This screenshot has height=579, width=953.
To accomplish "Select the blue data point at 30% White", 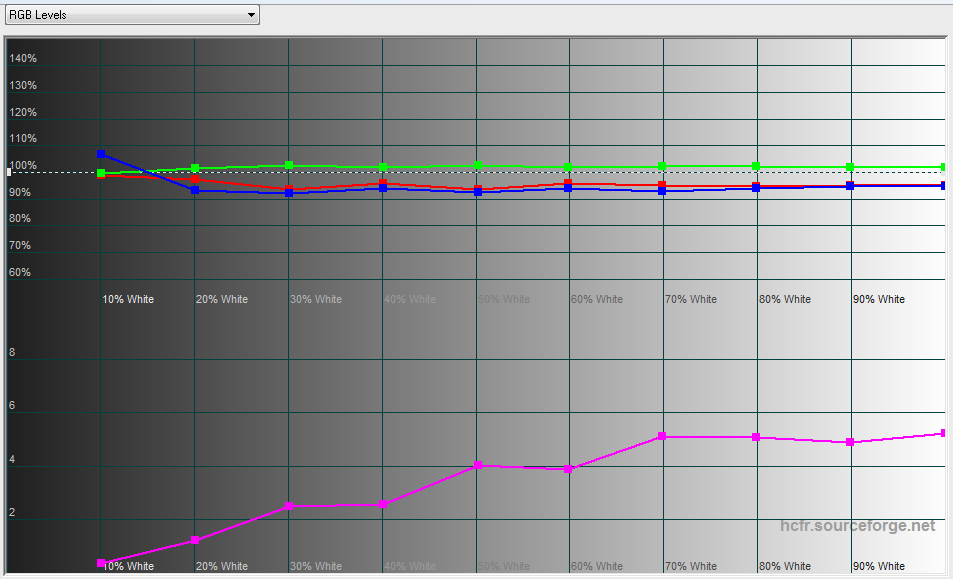I will [x=289, y=193].
